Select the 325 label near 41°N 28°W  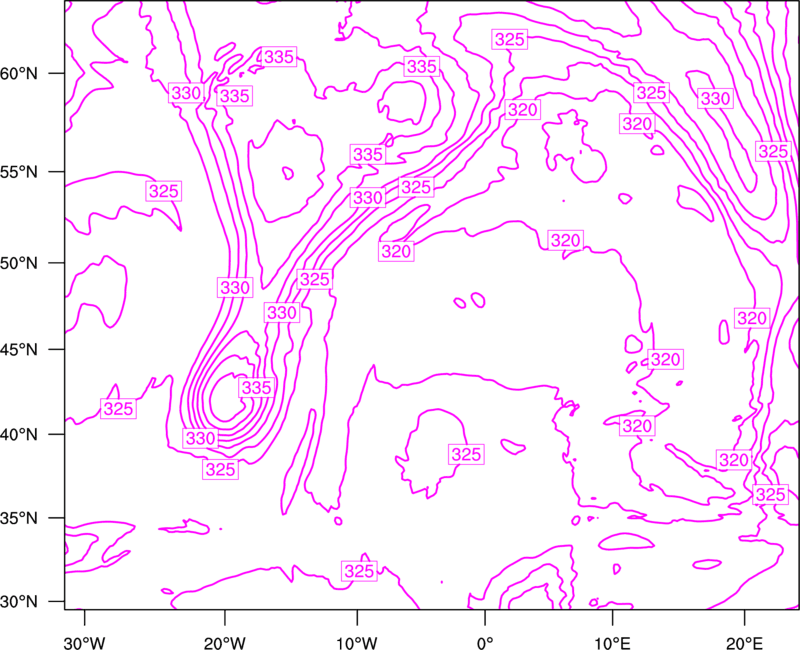(118, 409)
